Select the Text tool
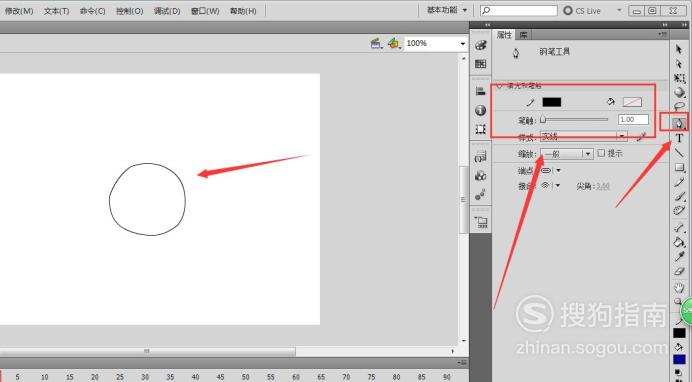This screenshot has height=382, width=692. point(679,138)
